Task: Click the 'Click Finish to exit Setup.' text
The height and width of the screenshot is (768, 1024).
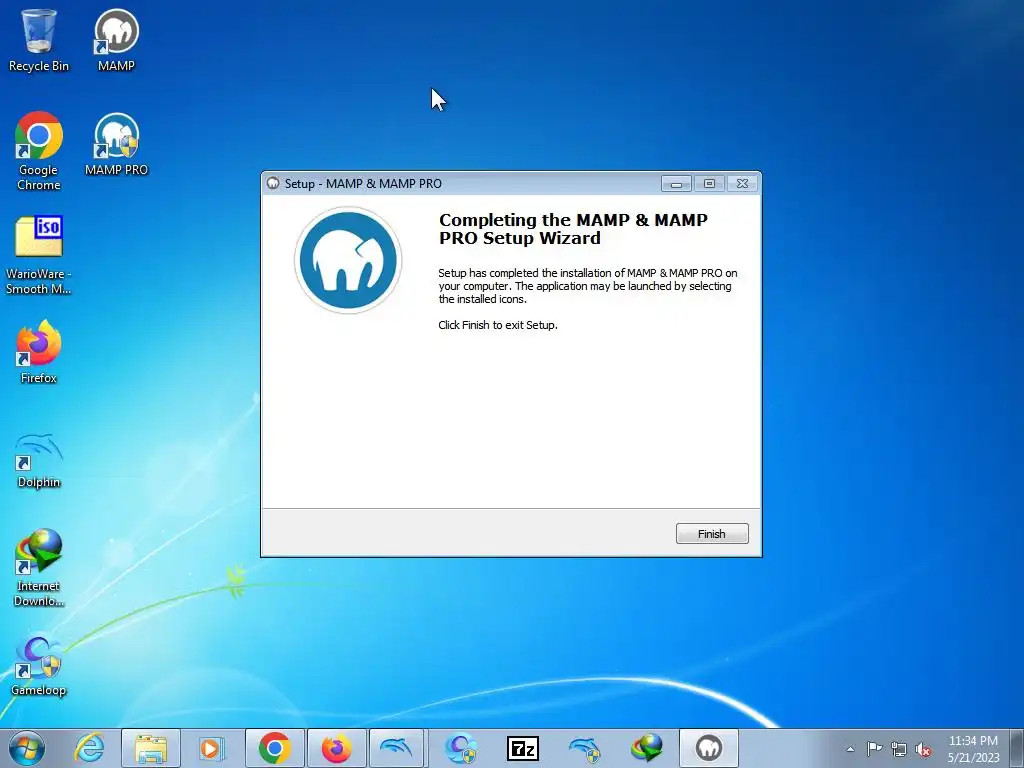Action: (x=498, y=325)
